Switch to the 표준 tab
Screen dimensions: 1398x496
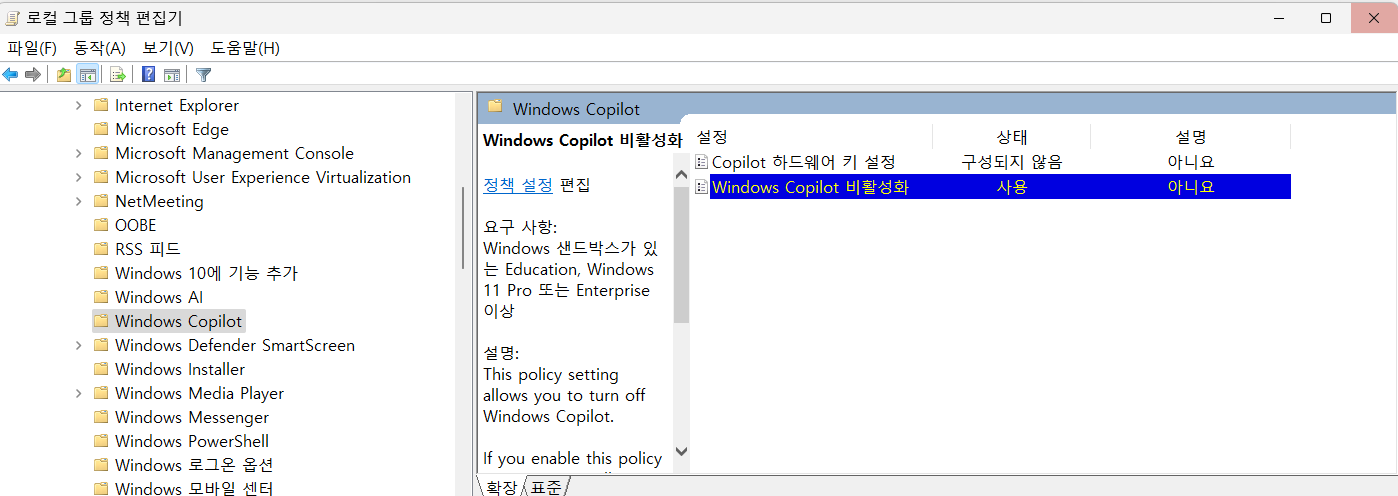pyautogui.click(x=546, y=487)
